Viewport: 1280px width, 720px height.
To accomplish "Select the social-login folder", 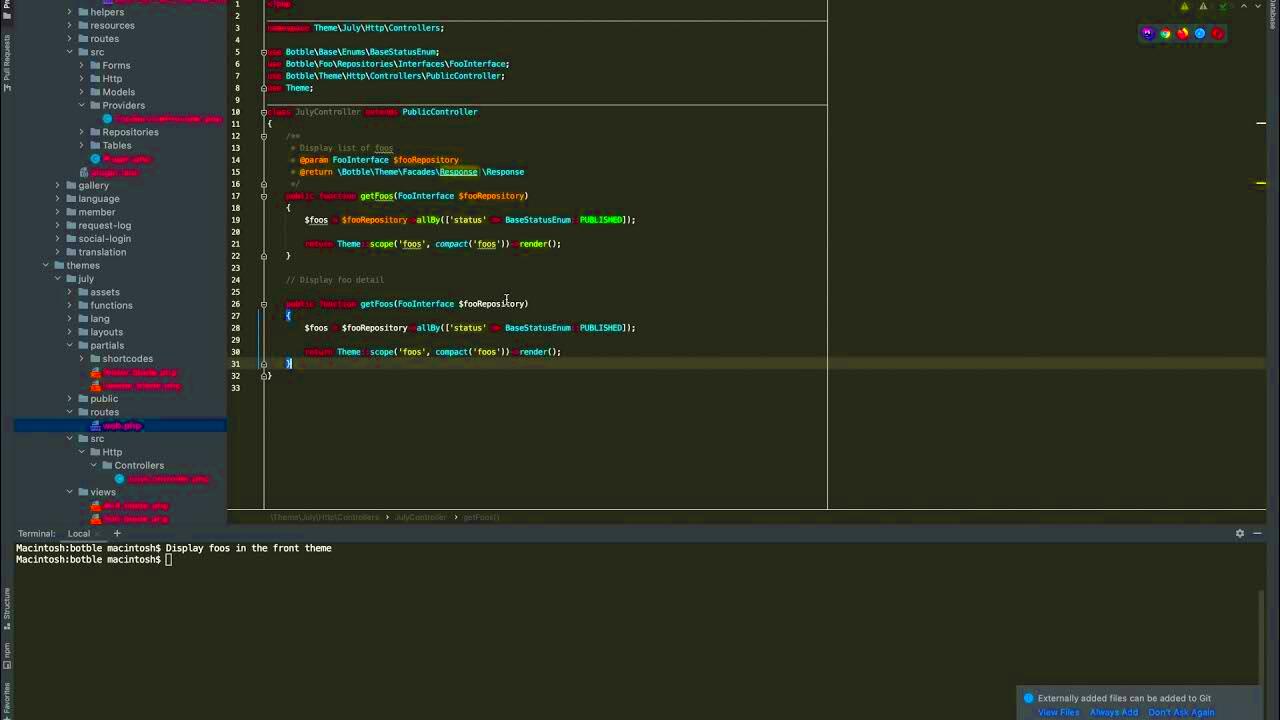I will pos(105,238).
